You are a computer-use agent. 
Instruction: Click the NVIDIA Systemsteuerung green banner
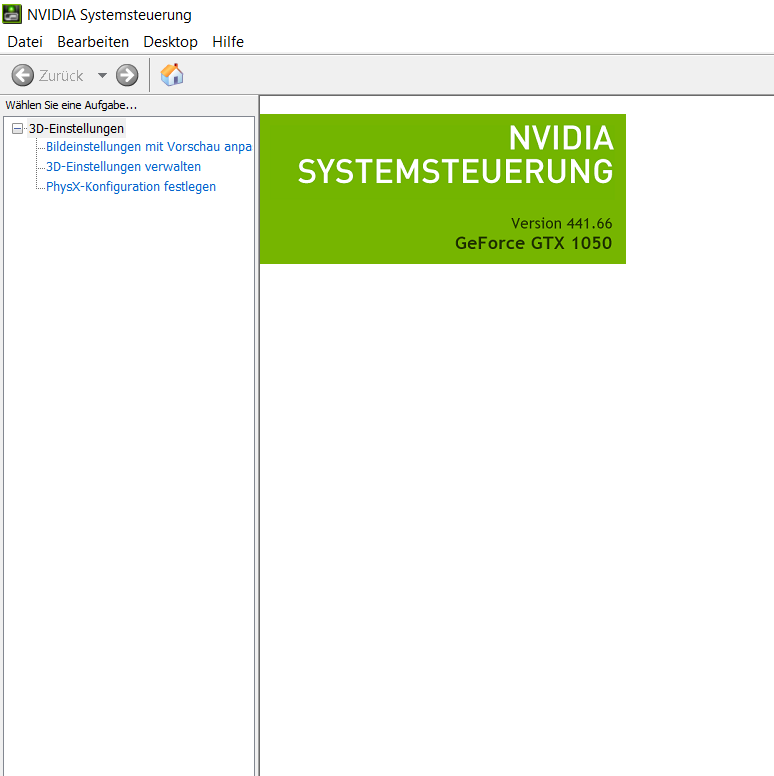443,189
